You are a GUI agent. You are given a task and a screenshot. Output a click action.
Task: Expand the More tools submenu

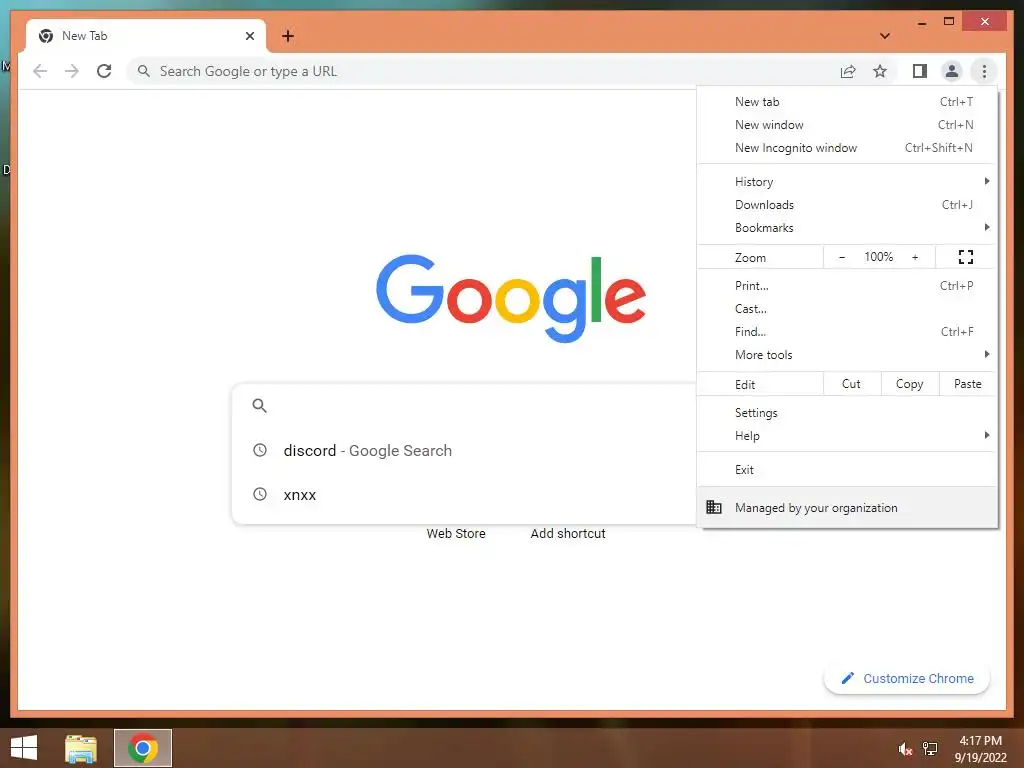tap(847, 355)
